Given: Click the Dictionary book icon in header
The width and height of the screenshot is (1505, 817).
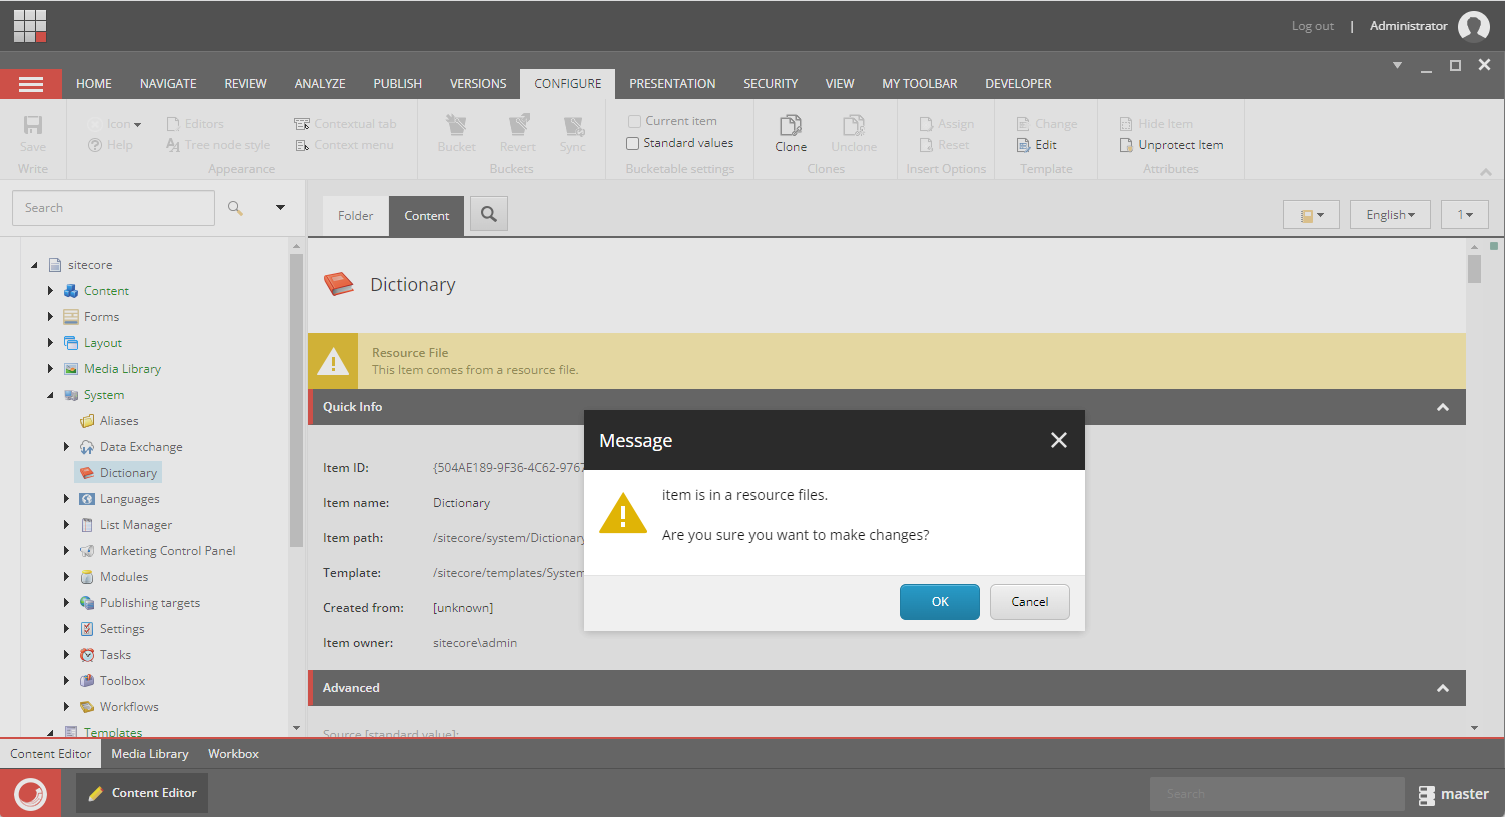Looking at the screenshot, I should point(339,284).
